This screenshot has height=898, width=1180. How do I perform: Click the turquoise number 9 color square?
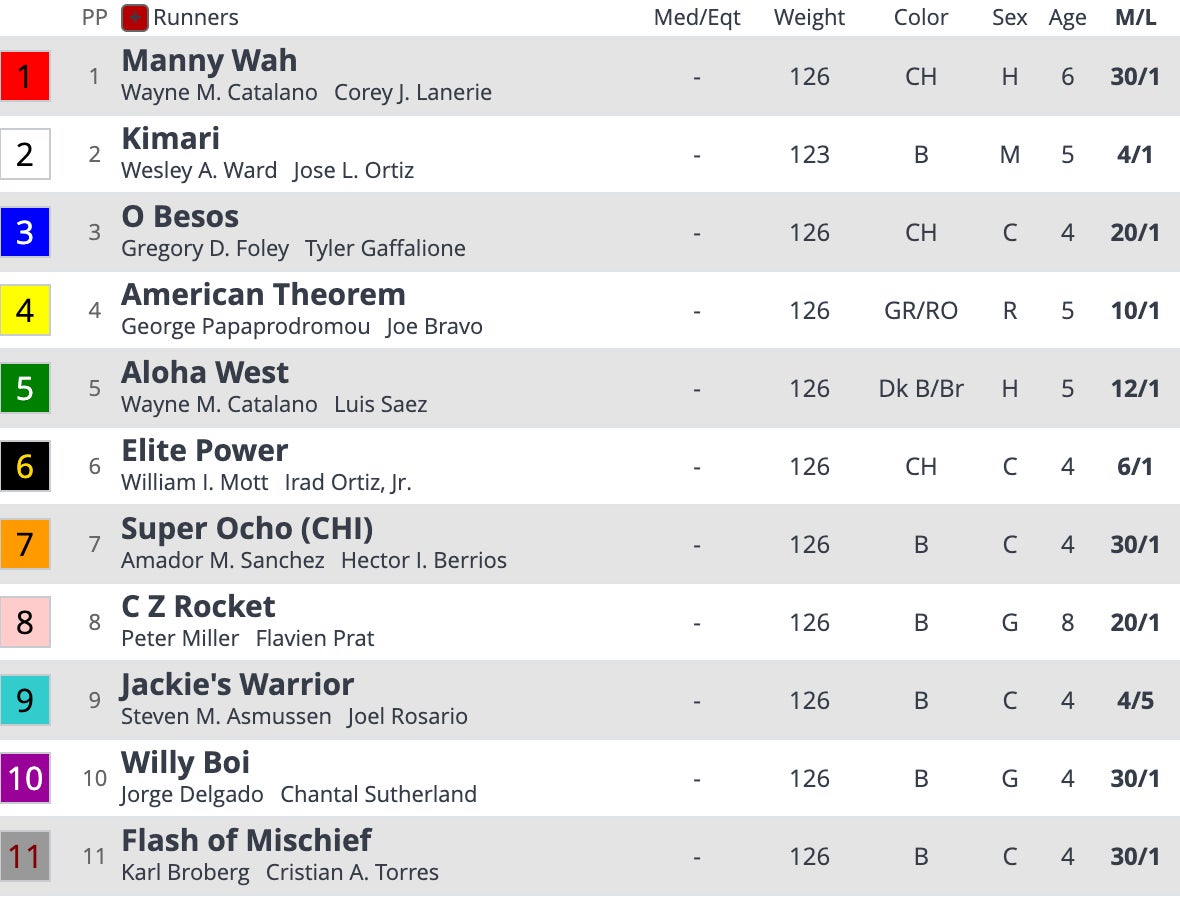pyautogui.click(x=25, y=700)
